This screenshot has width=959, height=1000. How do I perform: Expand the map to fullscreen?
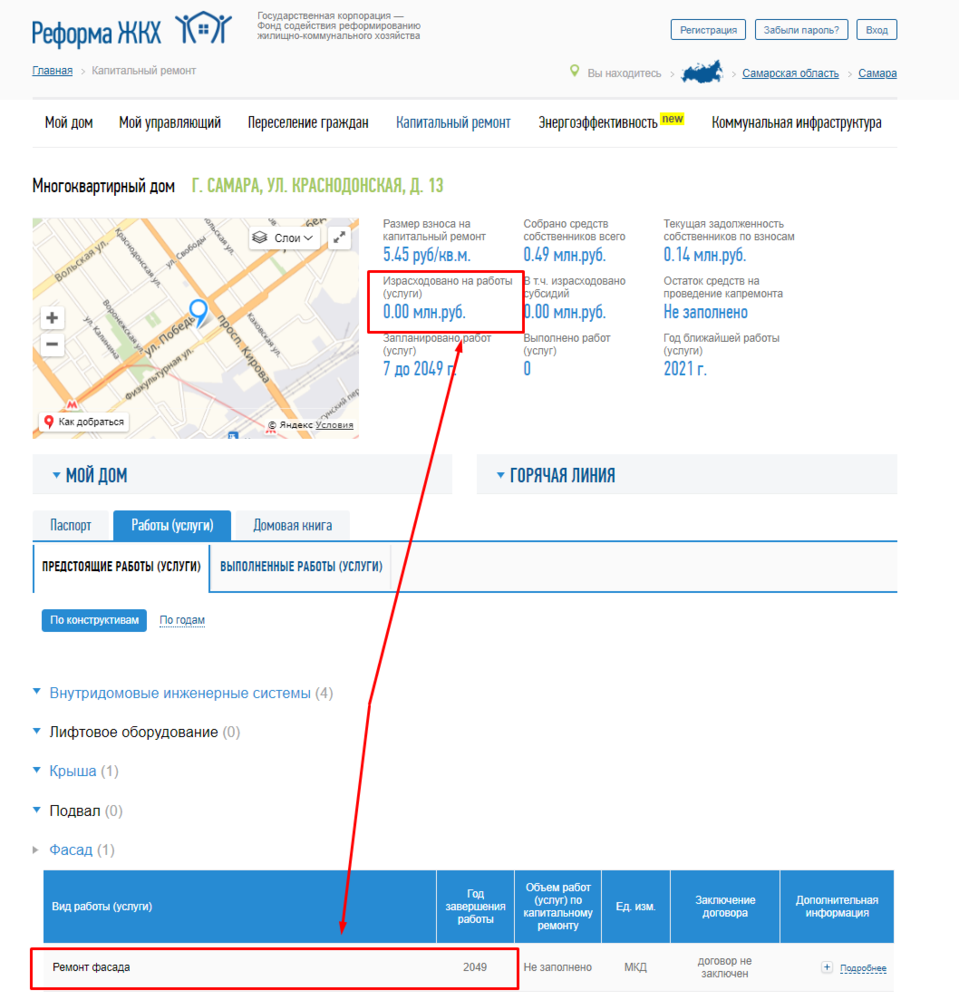click(340, 238)
